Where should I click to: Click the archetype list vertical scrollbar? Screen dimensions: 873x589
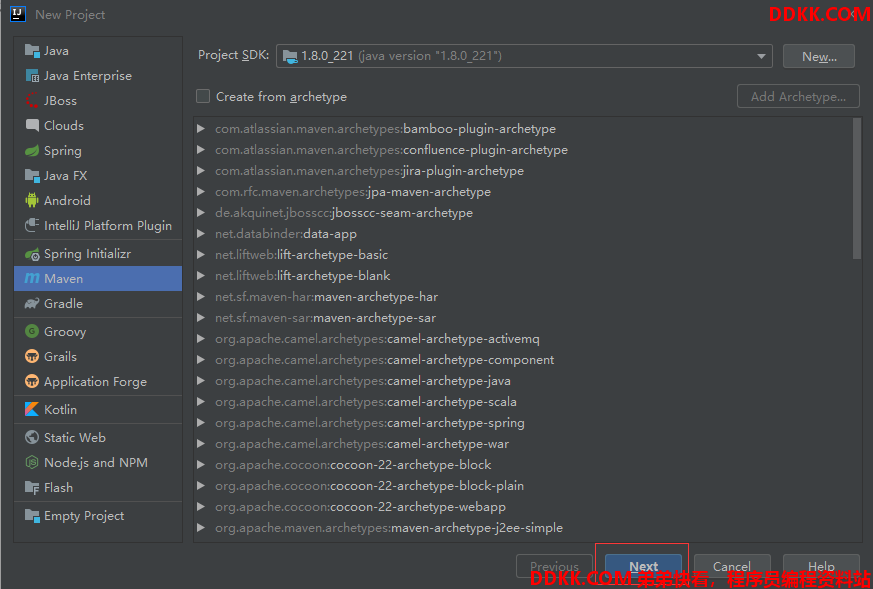coord(857,189)
